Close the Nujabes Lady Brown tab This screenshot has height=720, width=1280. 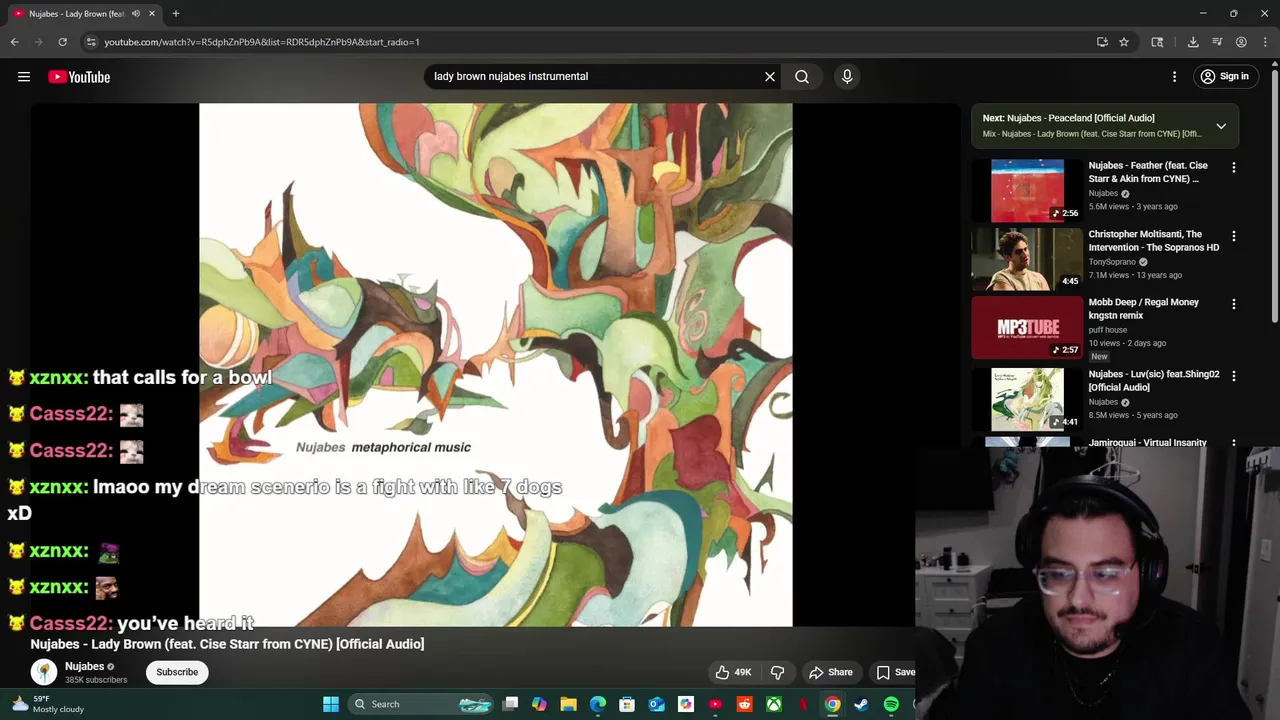(x=152, y=14)
